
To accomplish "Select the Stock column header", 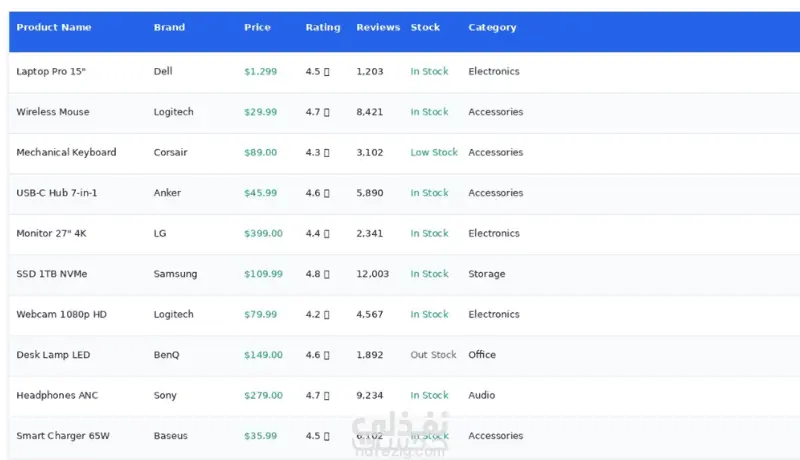I will point(425,28).
